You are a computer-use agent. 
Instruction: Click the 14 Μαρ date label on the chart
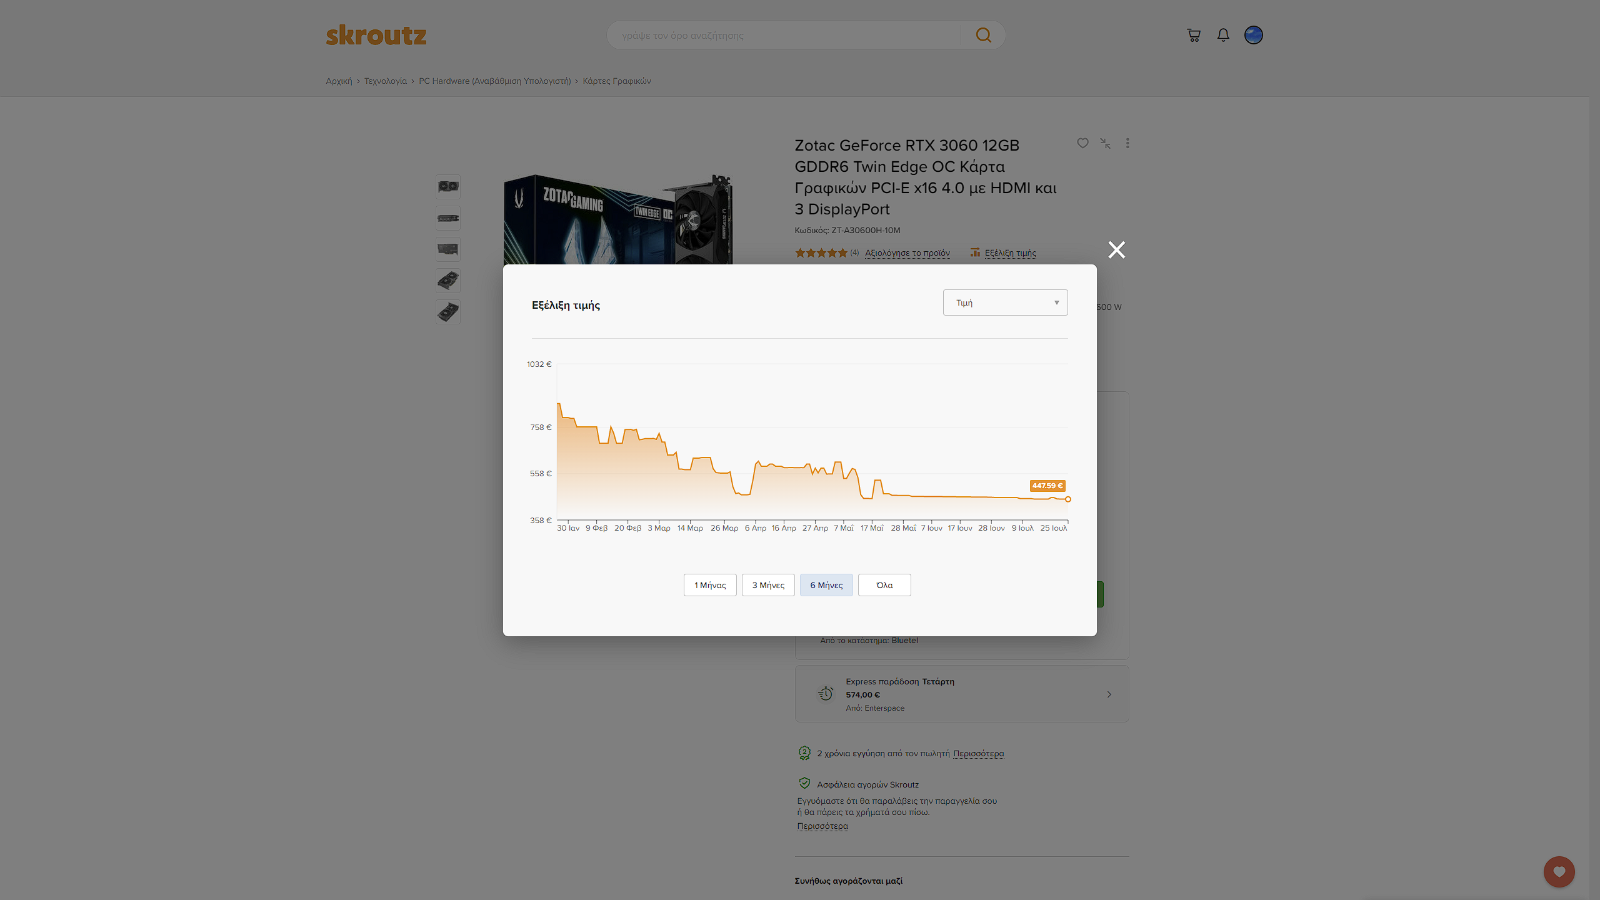[x=690, y=528]
